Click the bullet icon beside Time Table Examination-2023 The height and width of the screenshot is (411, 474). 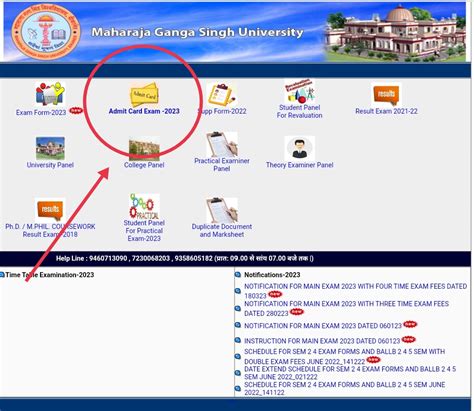click(x=2, y=275)
